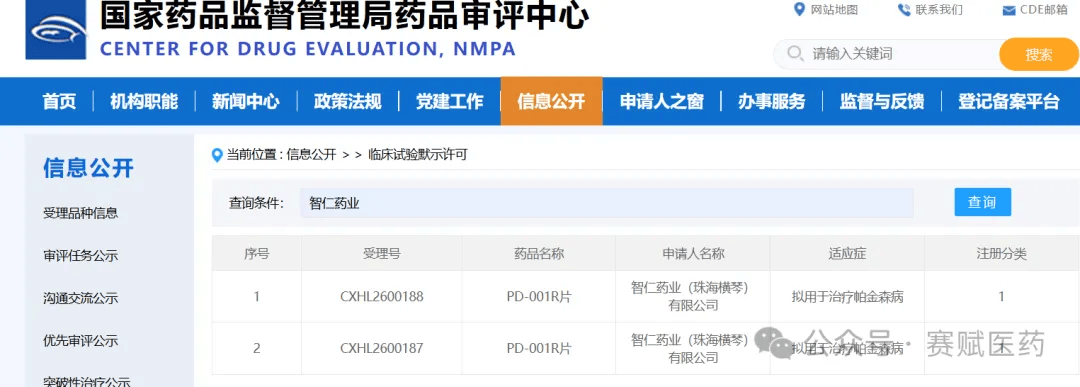Open the 党建工作 menu

click(x=450, y=101)
